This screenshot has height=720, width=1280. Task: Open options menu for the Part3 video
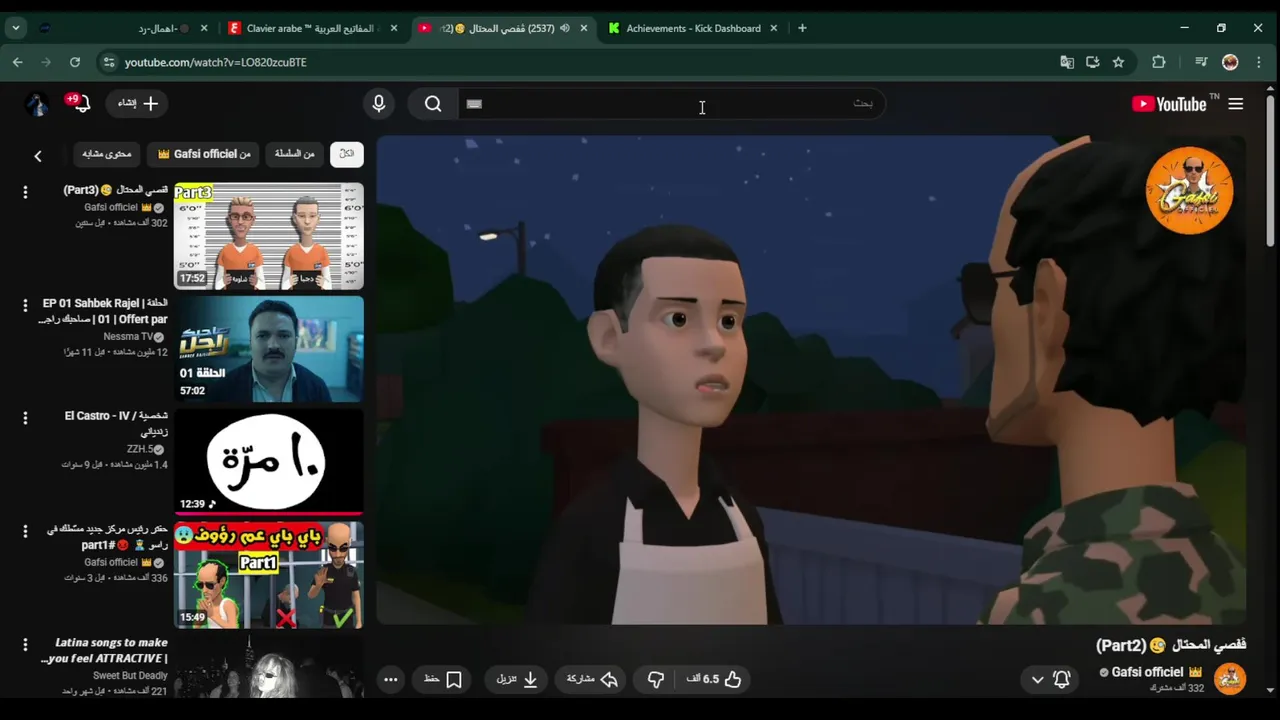click(x=25, y=192)
